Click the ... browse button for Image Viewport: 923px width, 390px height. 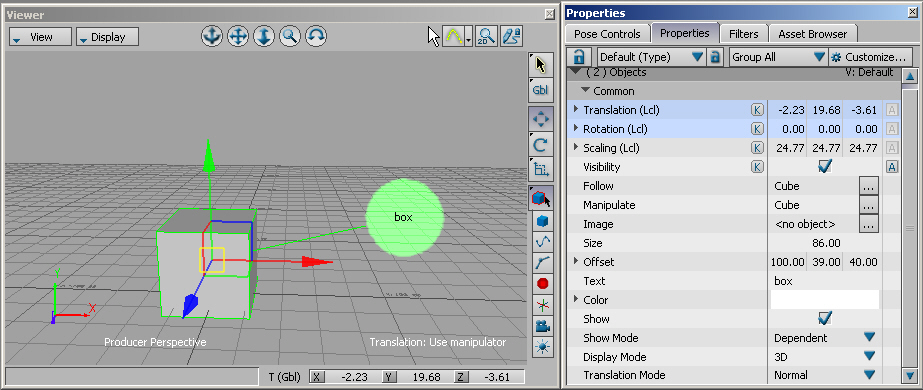click(869, 224)
